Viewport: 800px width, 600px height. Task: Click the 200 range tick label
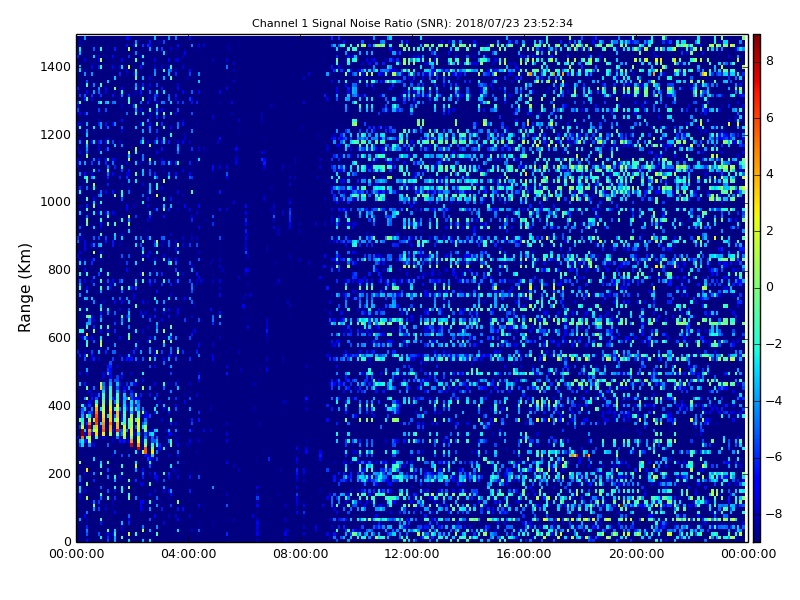59,473
